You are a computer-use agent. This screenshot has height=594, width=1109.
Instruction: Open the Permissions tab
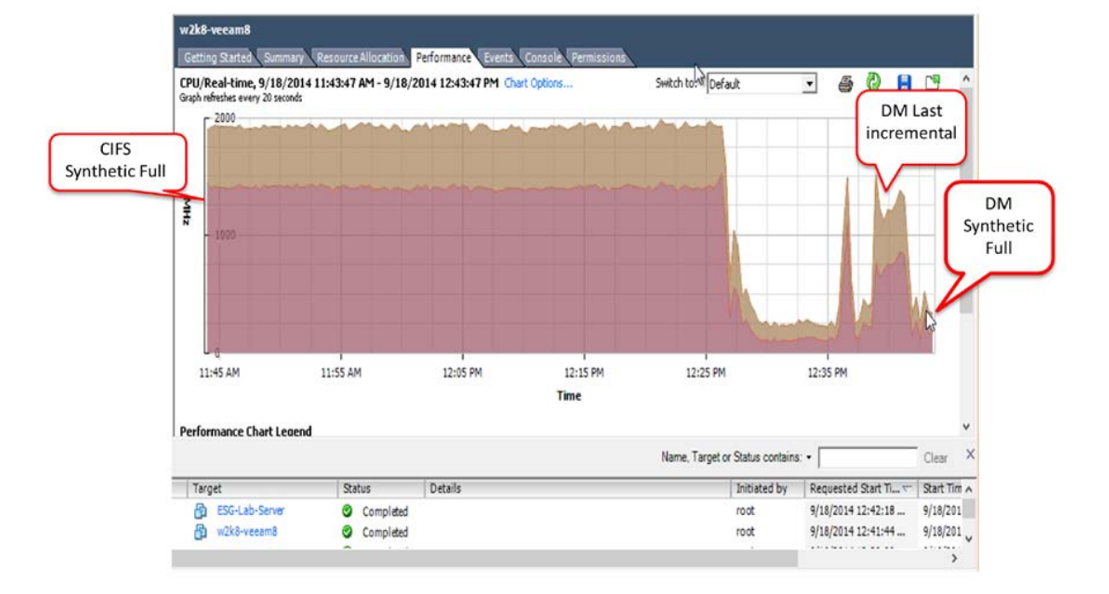tap(598, 57)
